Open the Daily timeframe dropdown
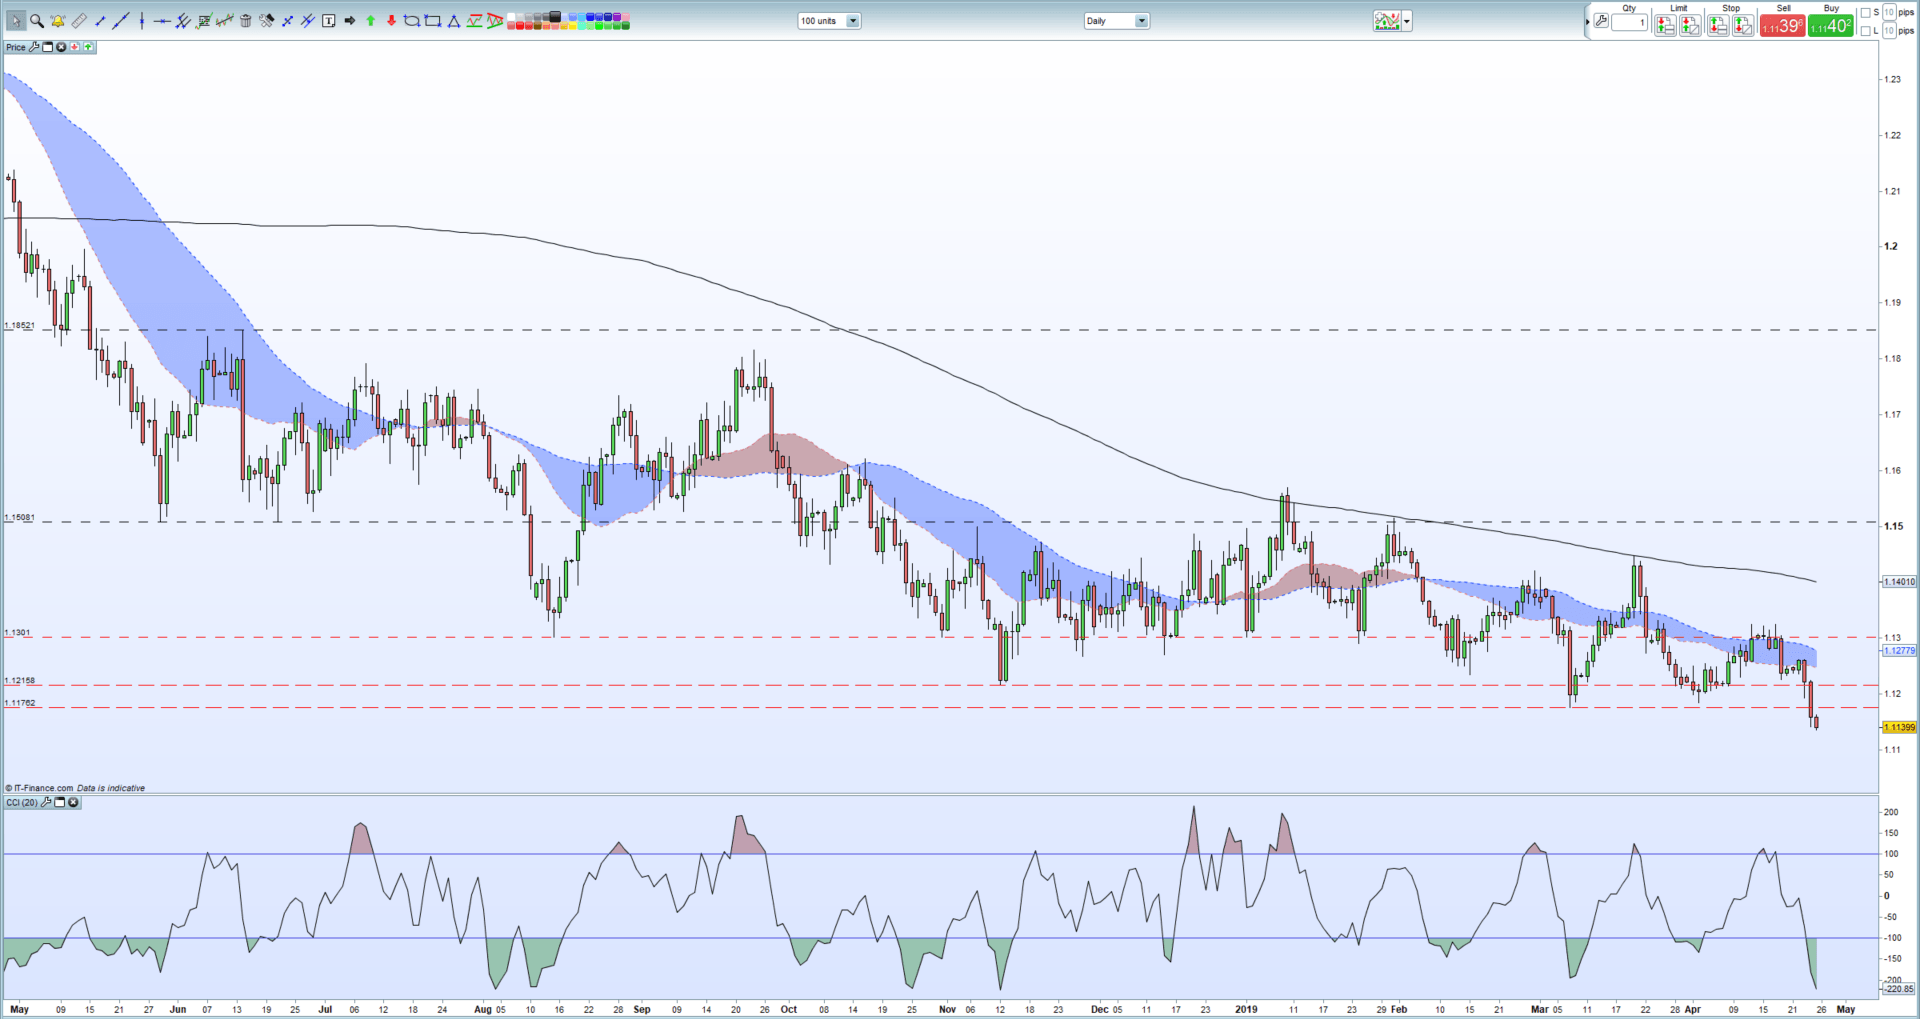This screenshot has height=1019, width=1920. pyautogui.click(x=1117, y=21)
